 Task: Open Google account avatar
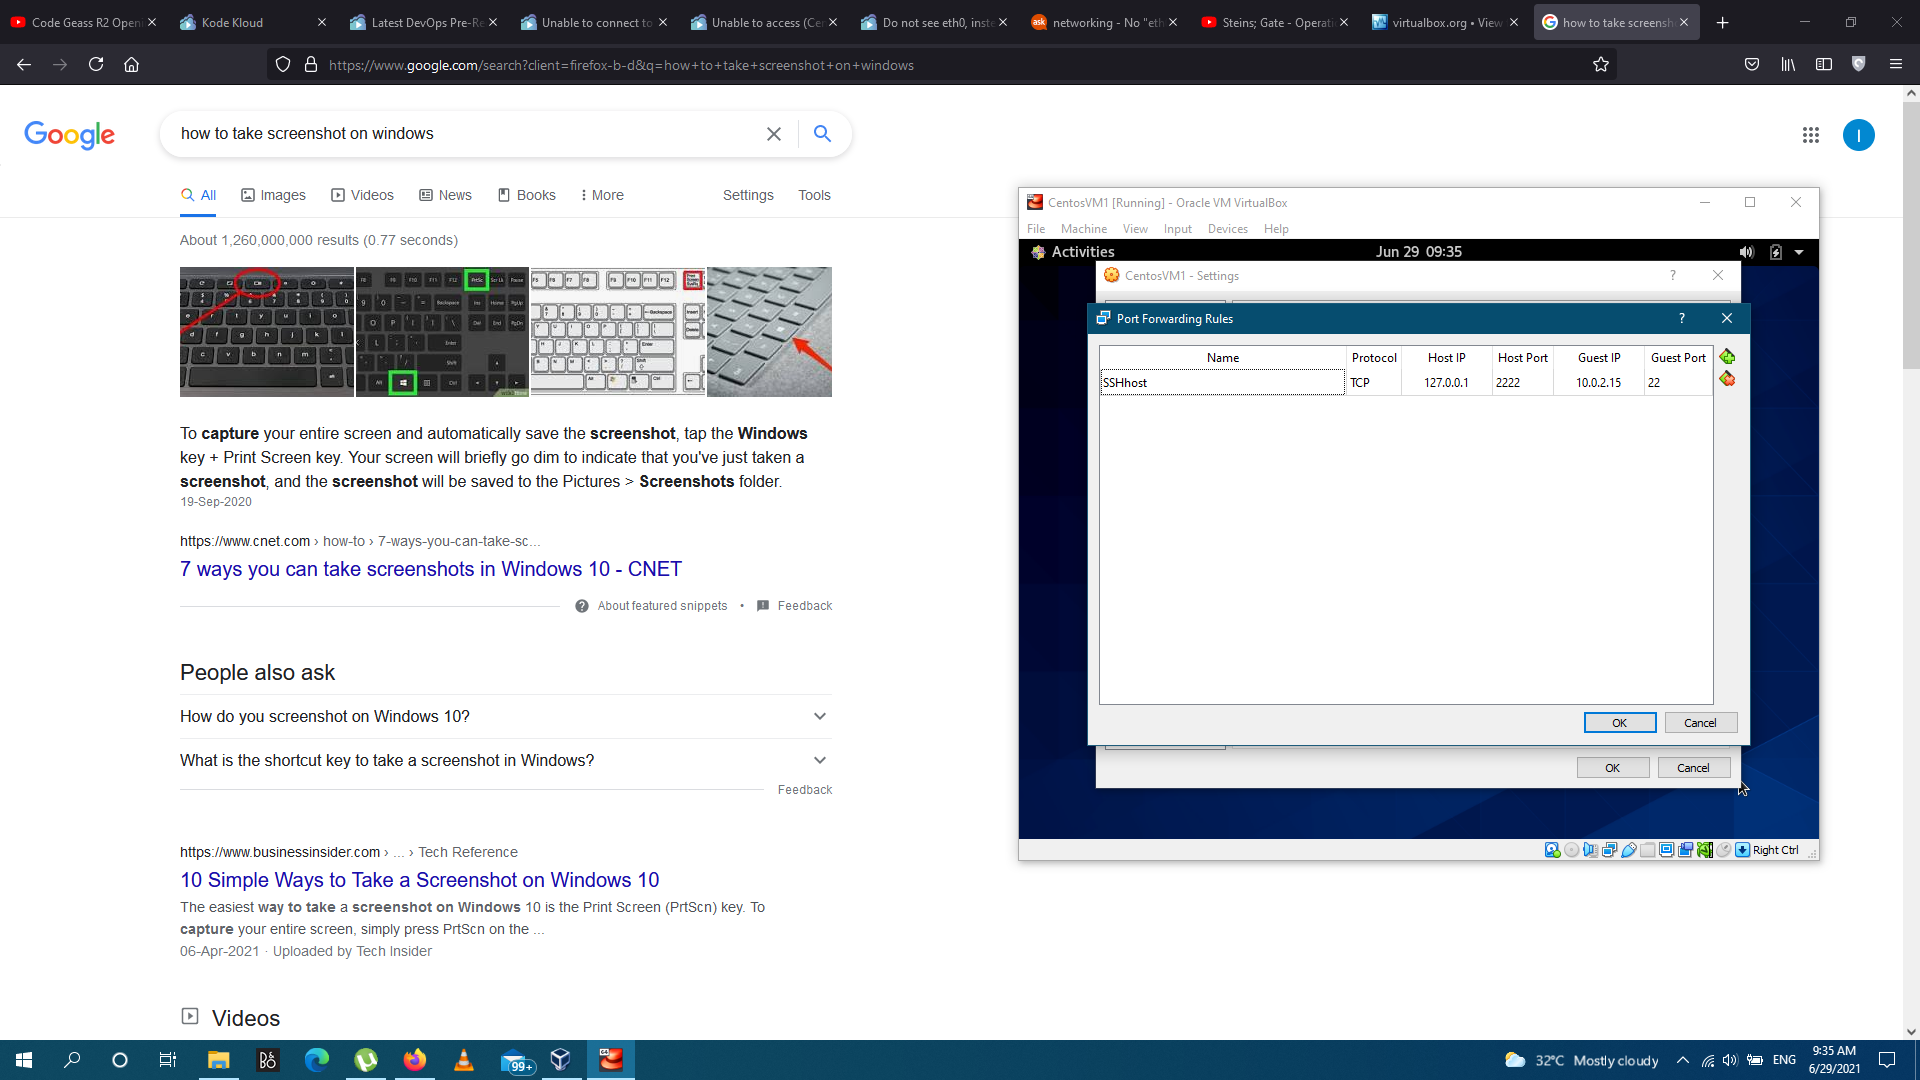coord(1858,135)
